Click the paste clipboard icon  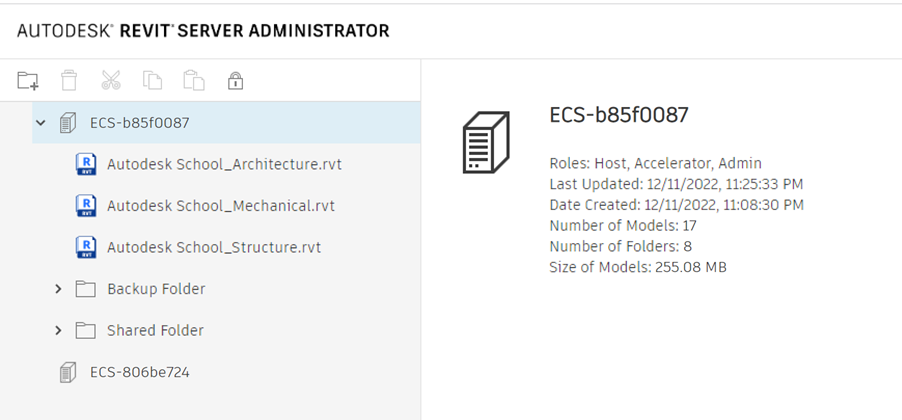click(x=194, y=80)
